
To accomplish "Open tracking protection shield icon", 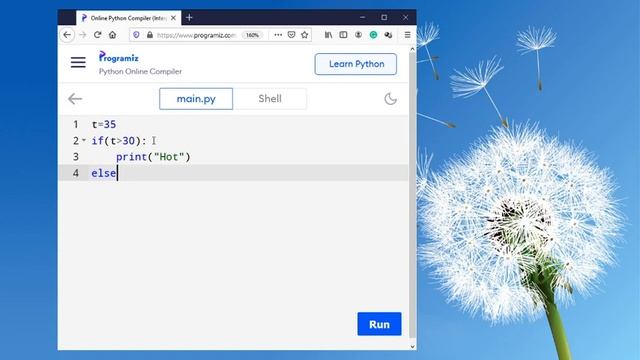I will click(x=136, y=35).
